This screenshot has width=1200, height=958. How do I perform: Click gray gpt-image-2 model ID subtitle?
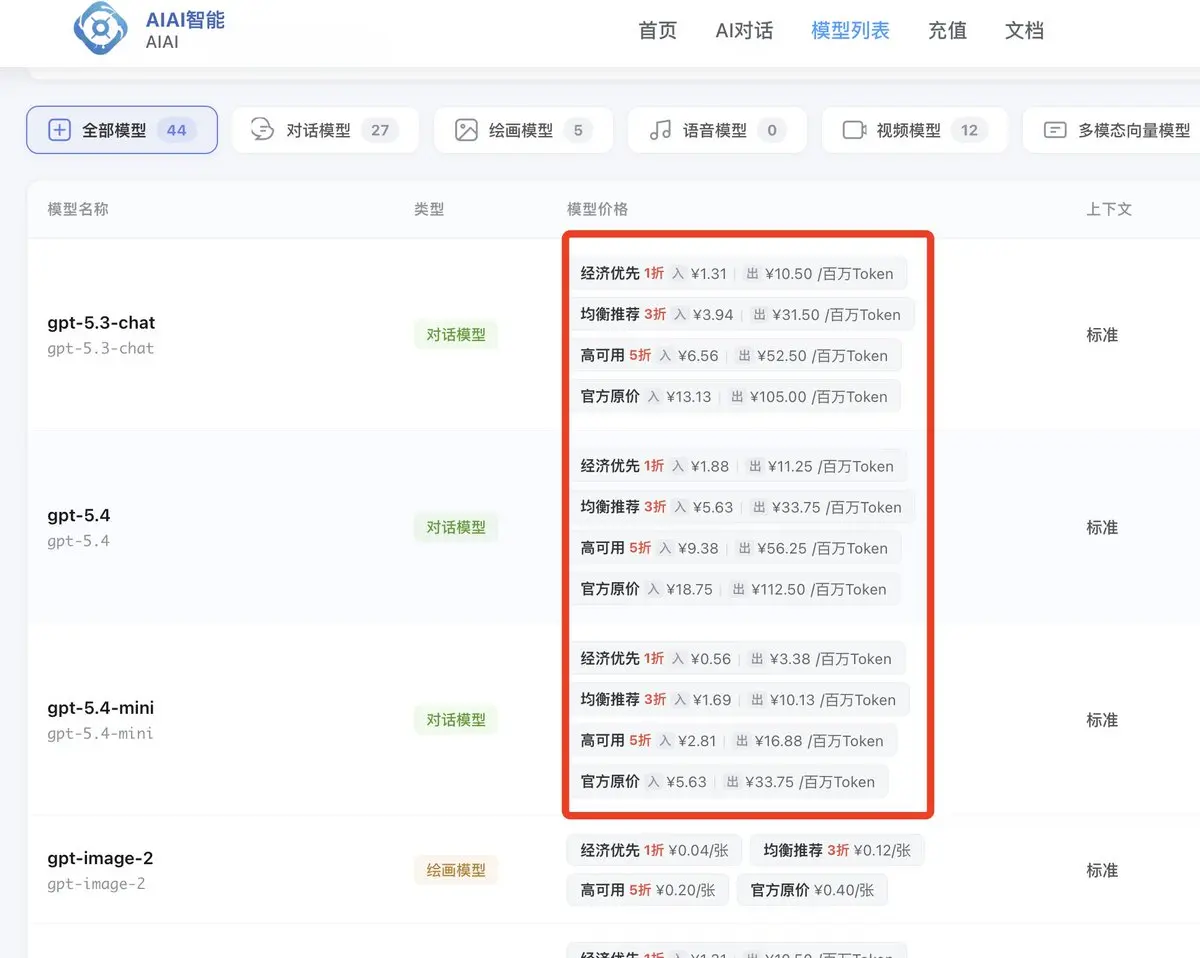tap(96, 884)
